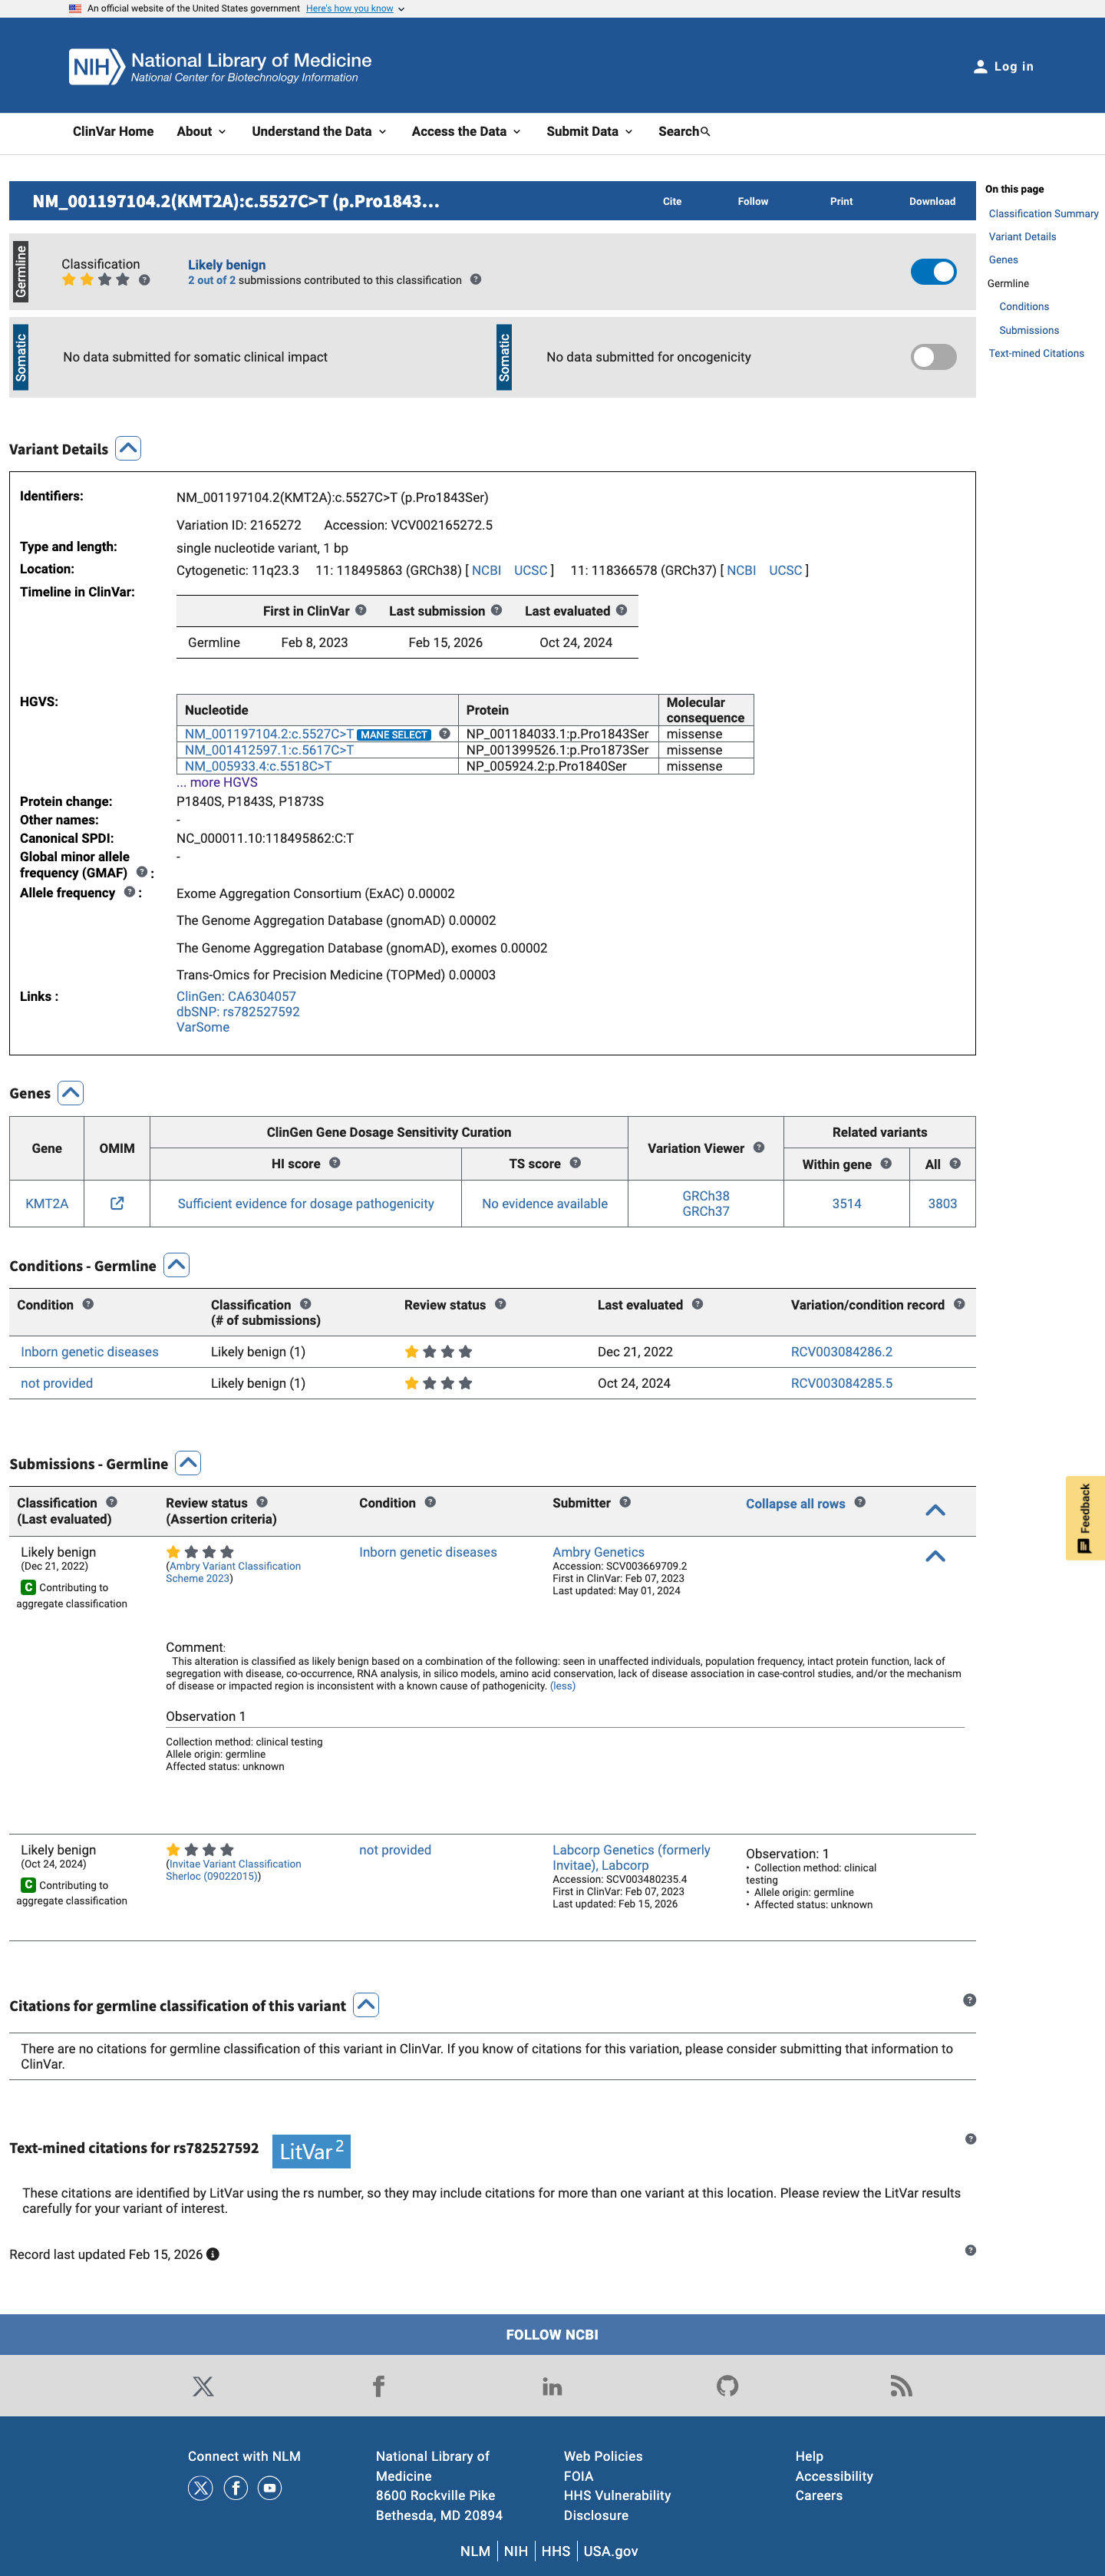
Task: Open help icon for Global minor allele frequency
Action: point(142,872)
